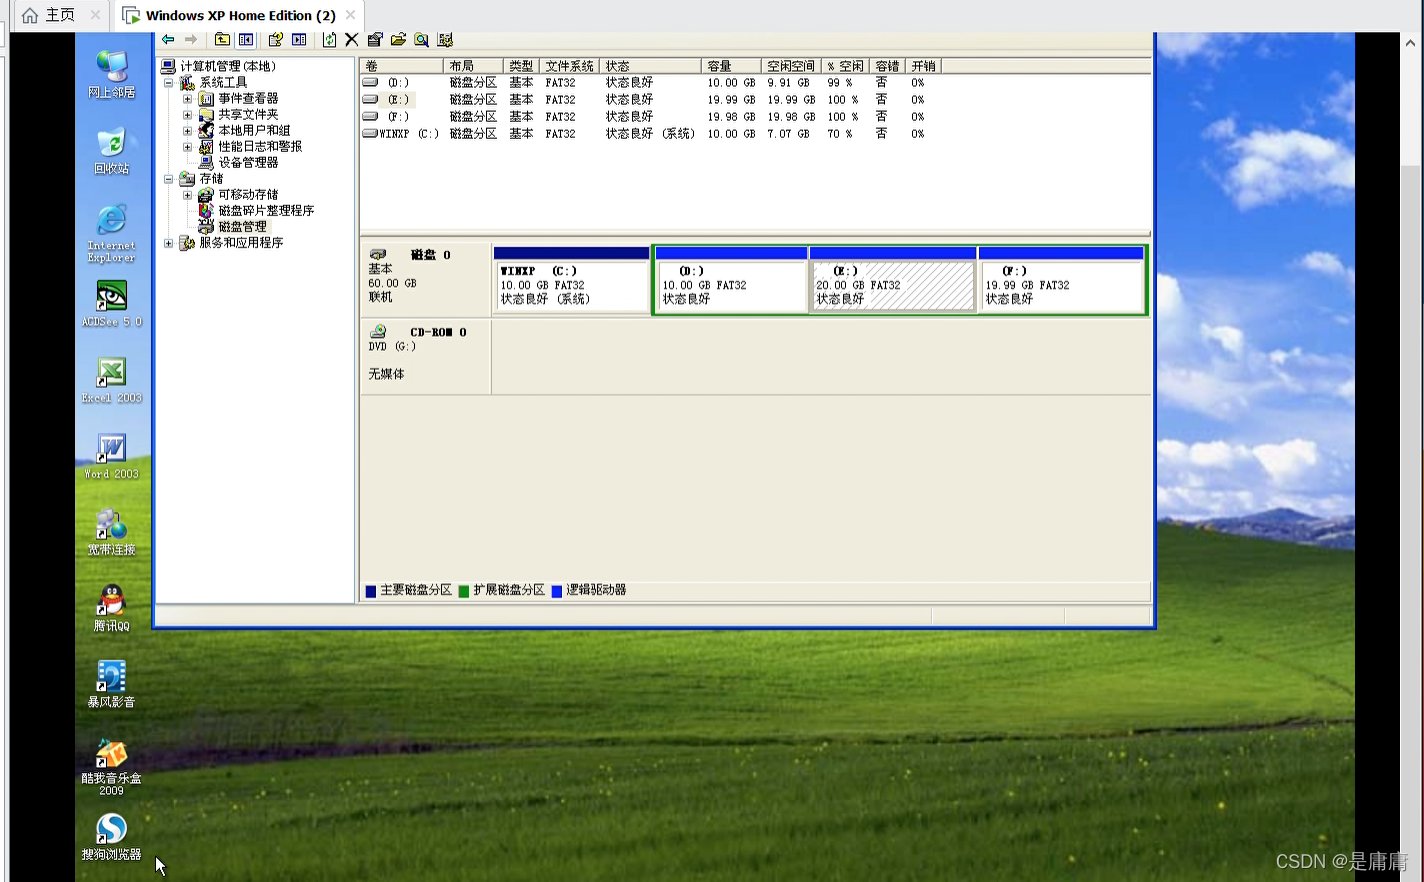Sort by the 容量 column header
This screenshot has height=882, width=1424.
731,66
